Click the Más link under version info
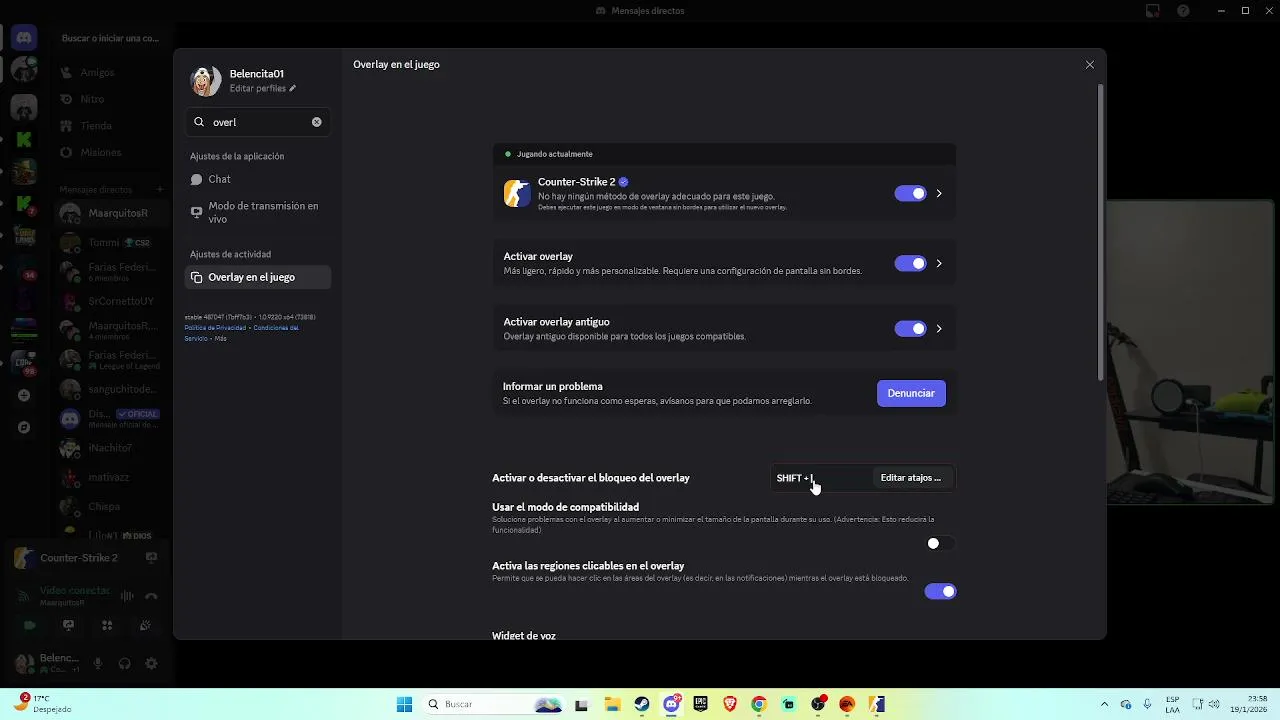The width and height of the screenshot is (1280, 720). pos(220,338)
